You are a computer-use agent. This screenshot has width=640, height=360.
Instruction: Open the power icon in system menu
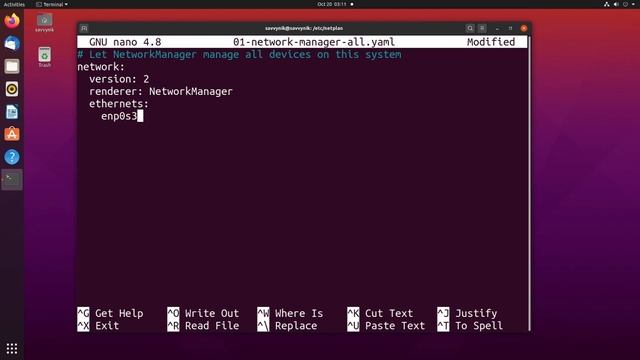click(625, 4)
